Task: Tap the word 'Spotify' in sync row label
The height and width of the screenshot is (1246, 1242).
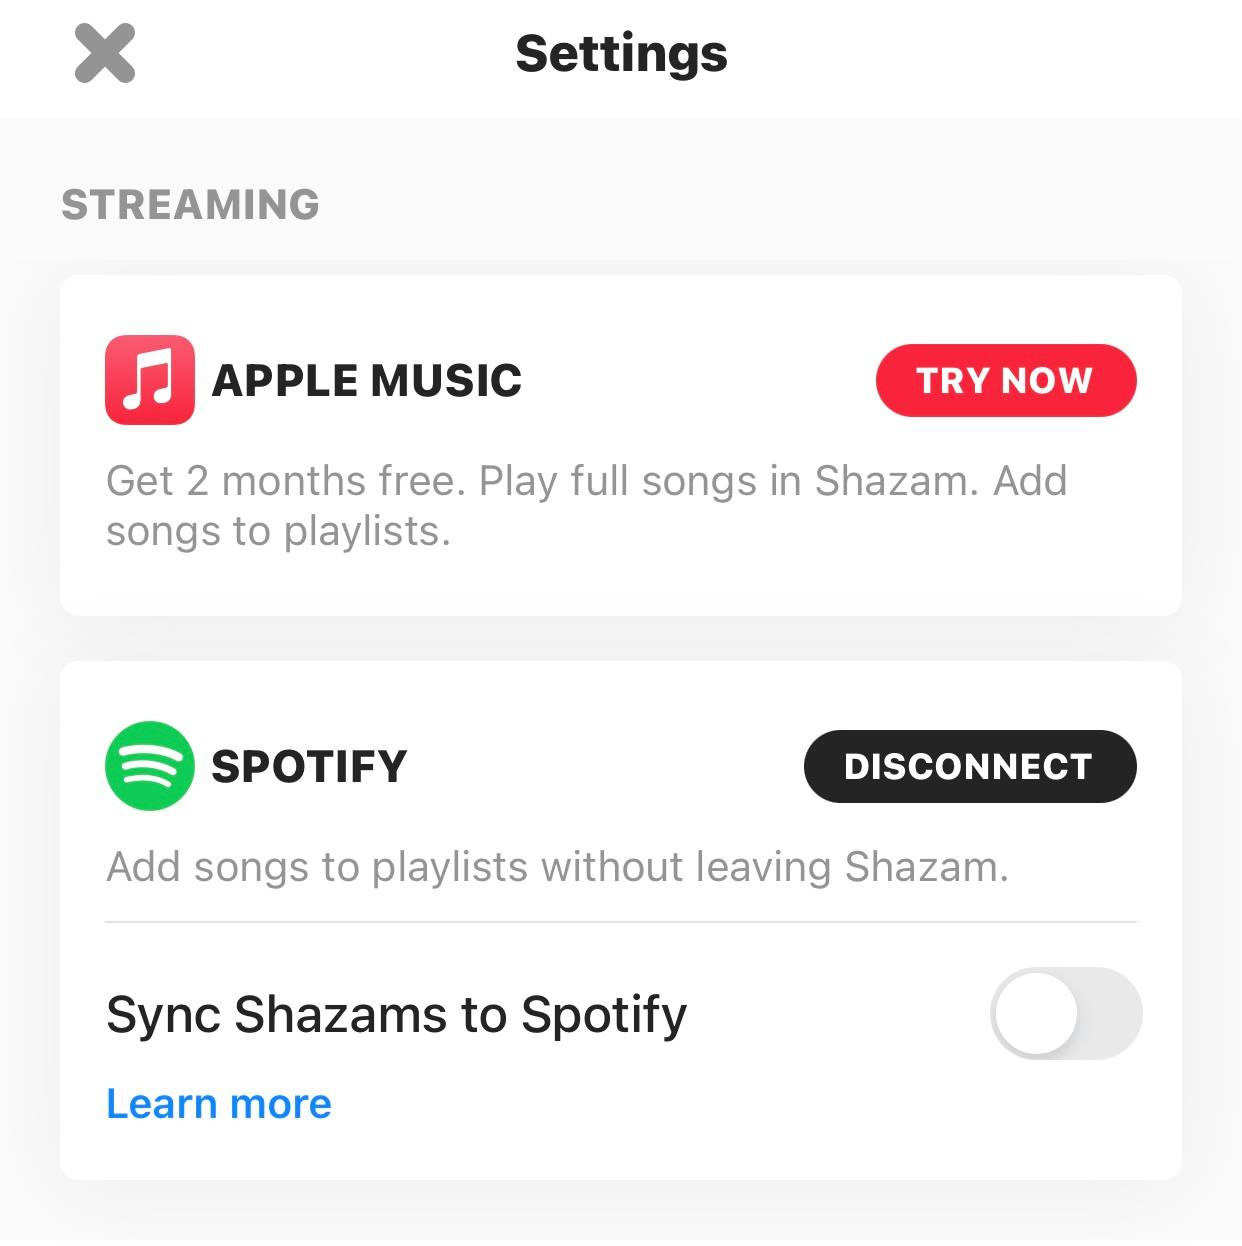Action: pyautogui.click(x=604, y=1016)
